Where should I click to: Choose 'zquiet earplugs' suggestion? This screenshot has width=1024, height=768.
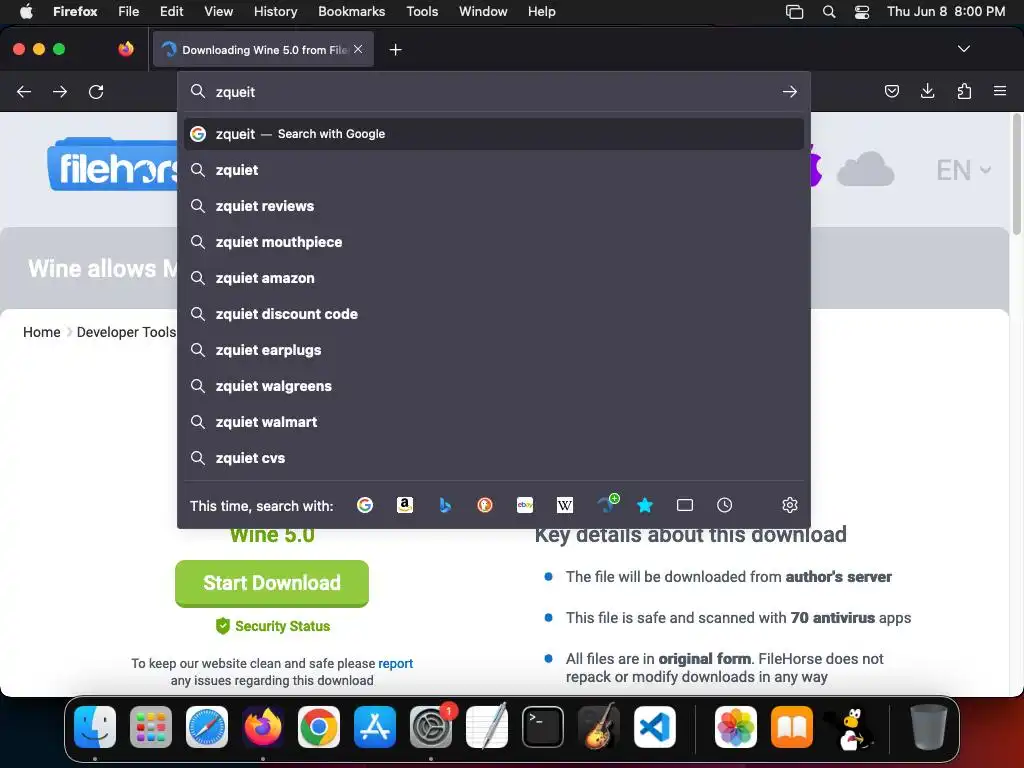coord(494,350)
